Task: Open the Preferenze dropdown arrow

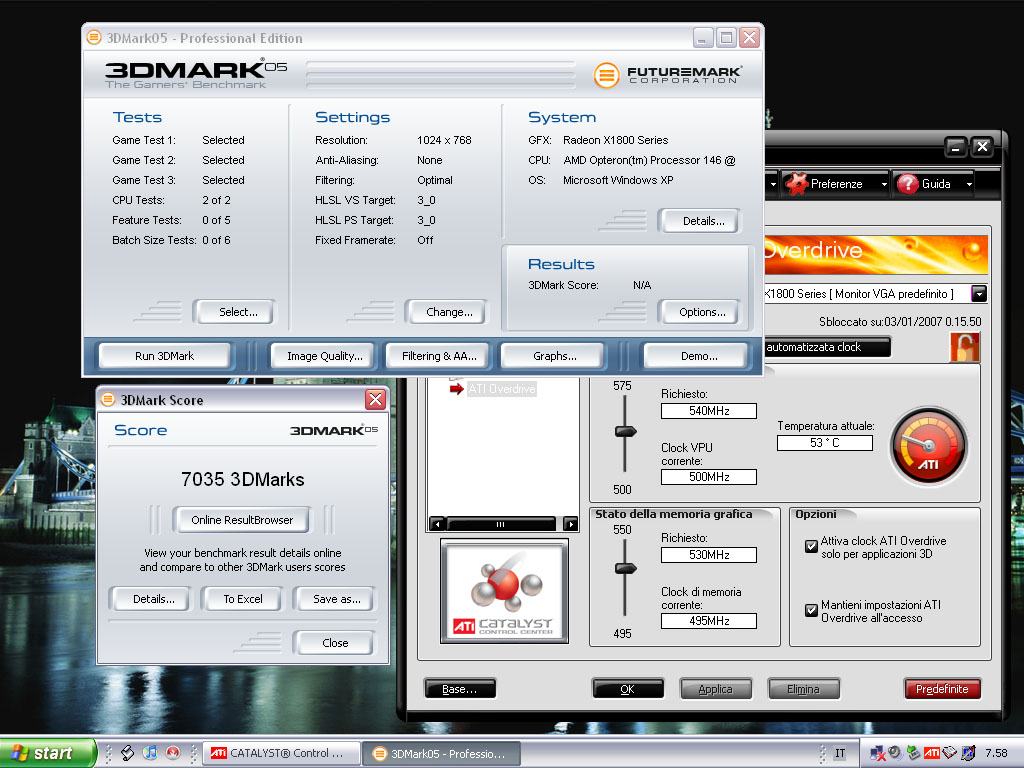Action: click(884, 184)
